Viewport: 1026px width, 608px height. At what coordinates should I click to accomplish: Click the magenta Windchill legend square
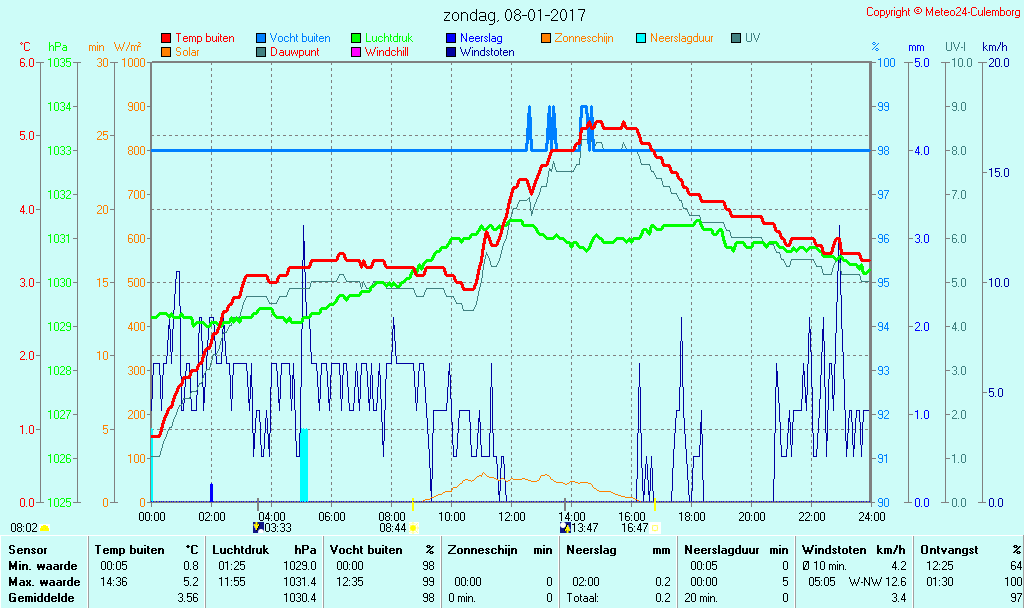point(356,52)
